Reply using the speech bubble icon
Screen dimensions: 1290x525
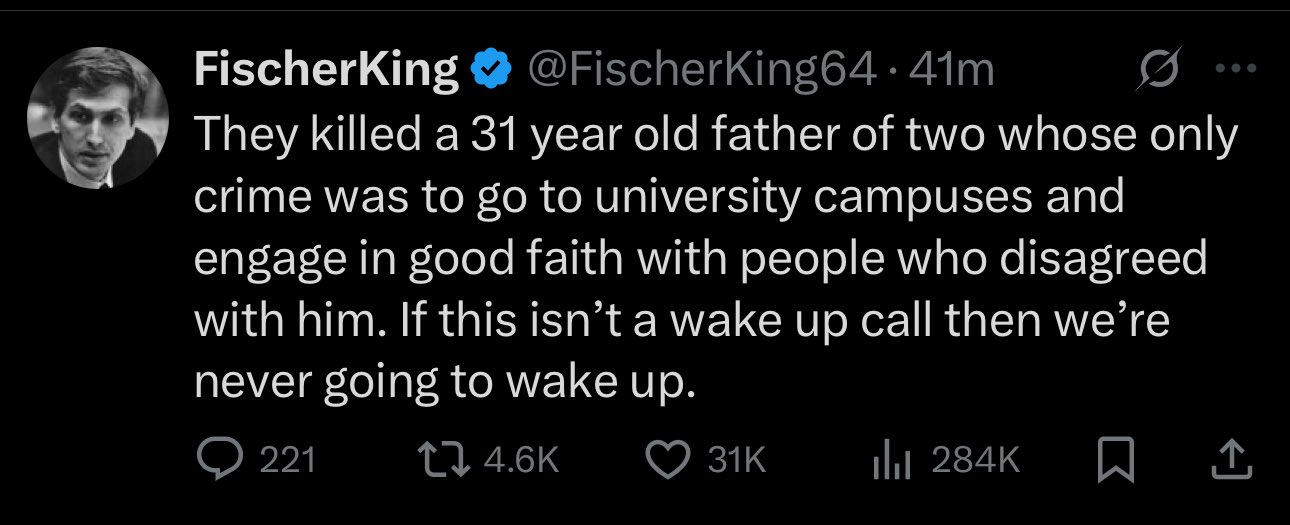click(x=214, y=459)
